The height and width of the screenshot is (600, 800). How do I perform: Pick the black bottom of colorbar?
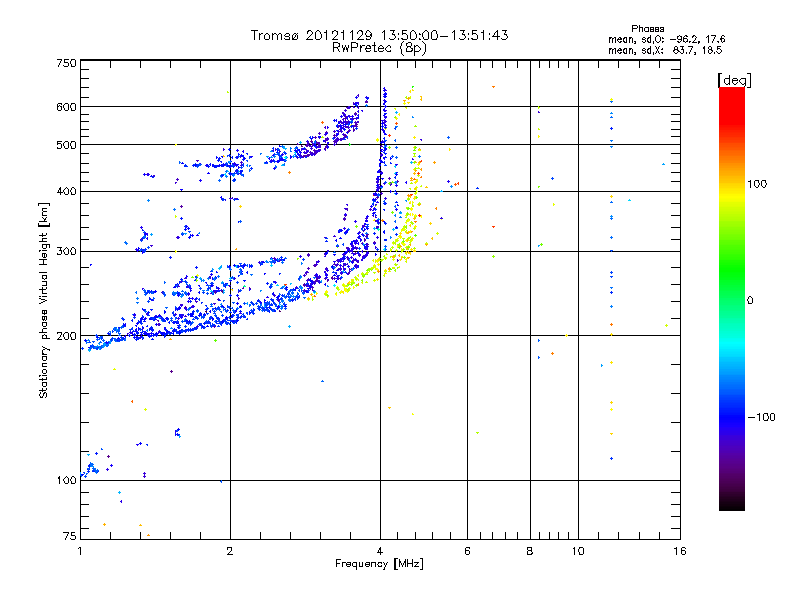[731, 505]
